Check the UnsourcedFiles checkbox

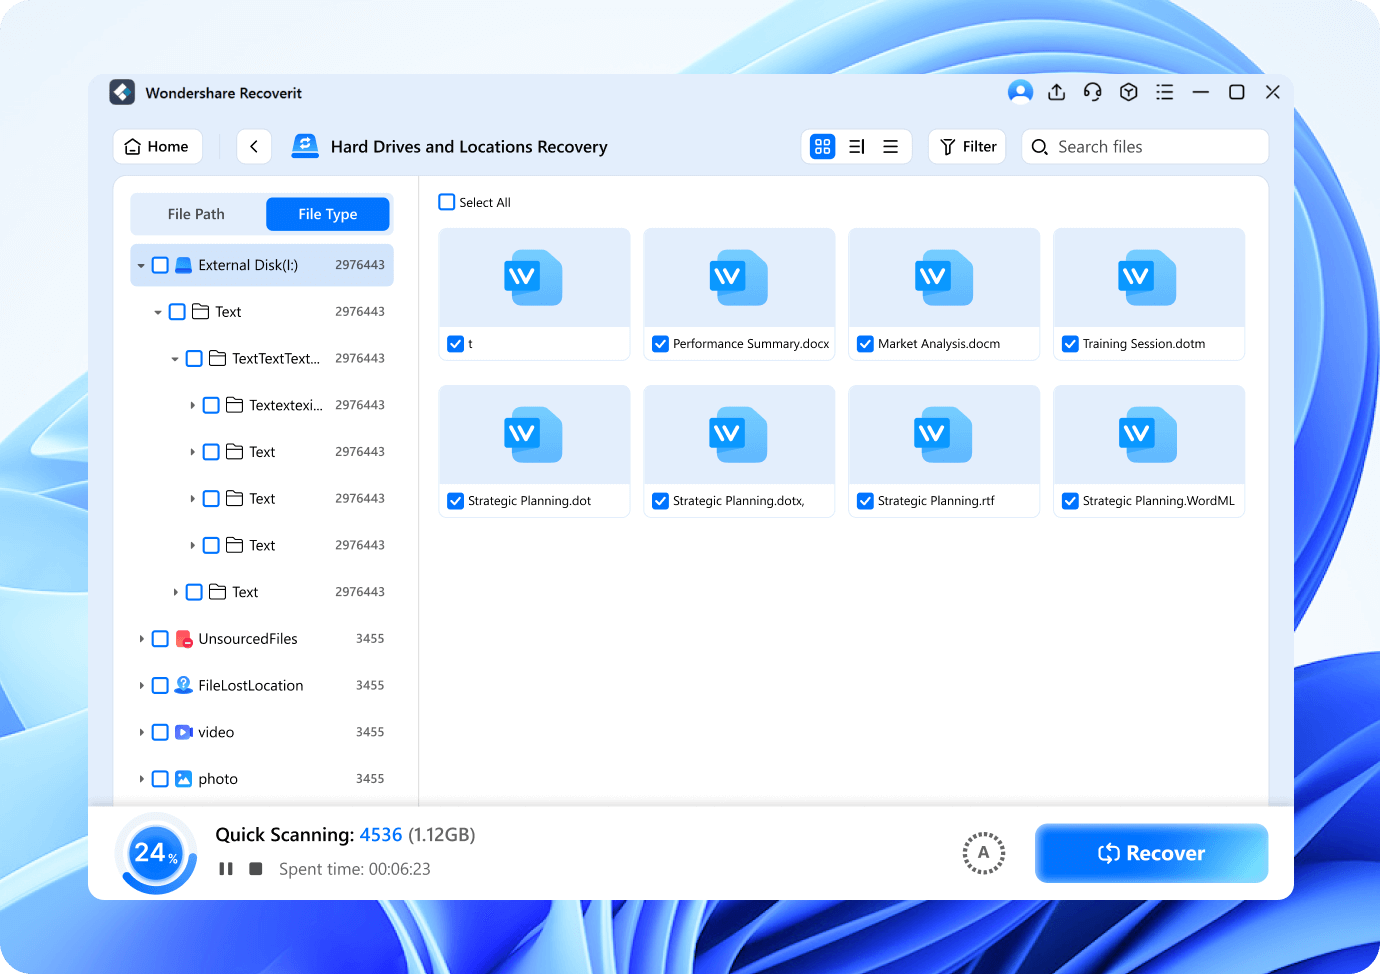click(x=160, y=639)
